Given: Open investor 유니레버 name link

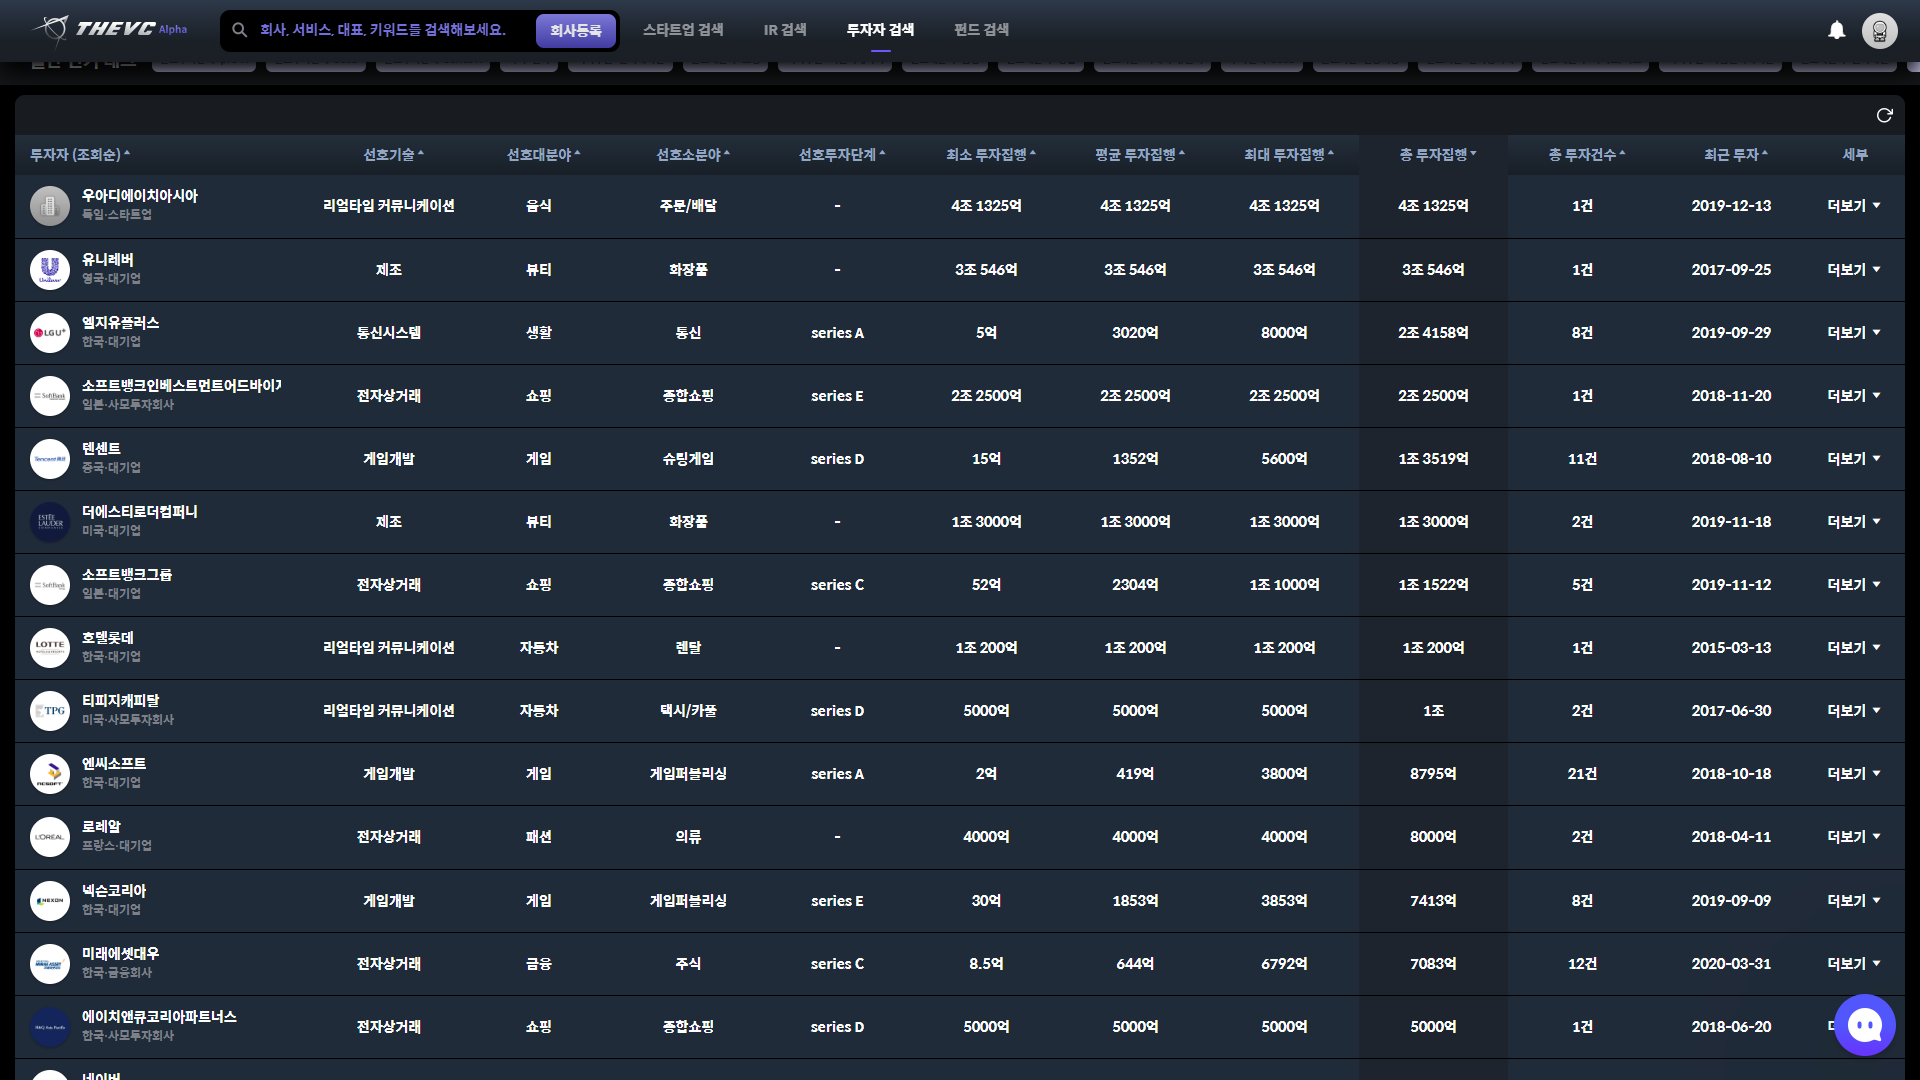Looking at the screenshot, I should coord(108,260).
